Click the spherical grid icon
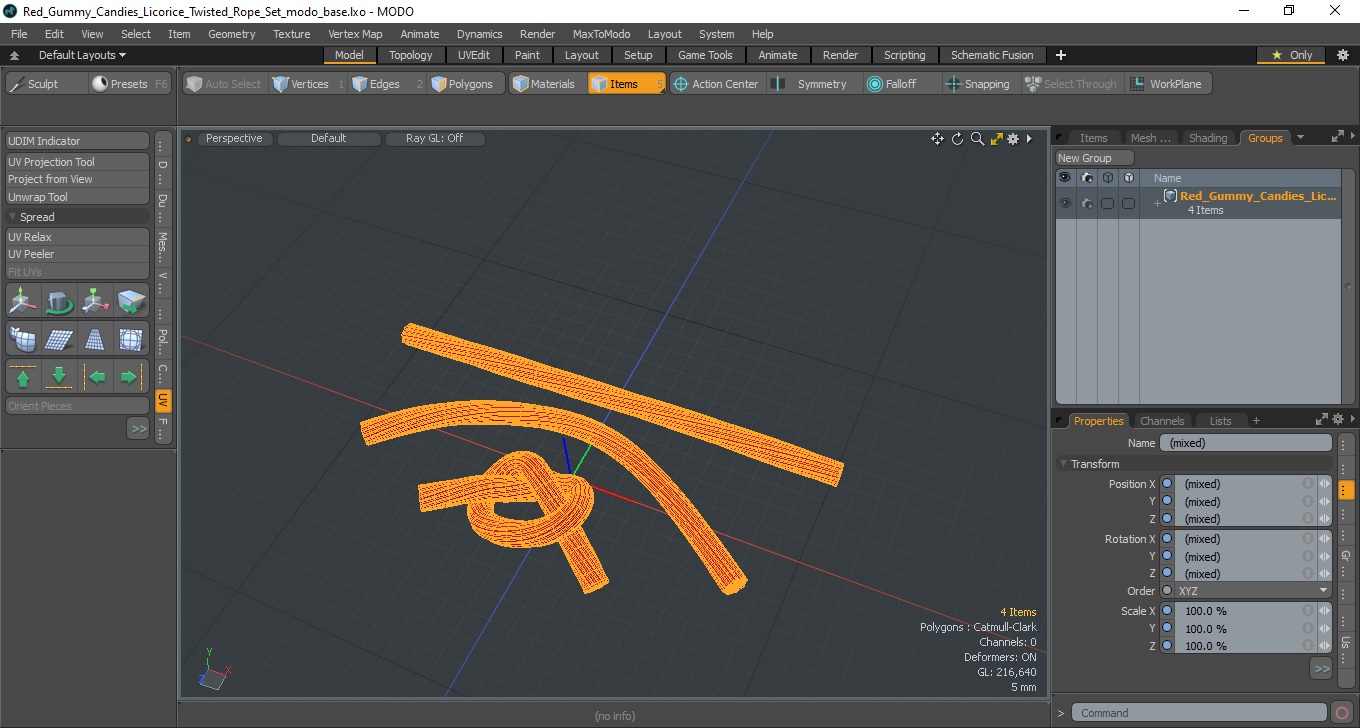Image resolution: width=1360 pixels, height=728 pixels. [131, 339]
